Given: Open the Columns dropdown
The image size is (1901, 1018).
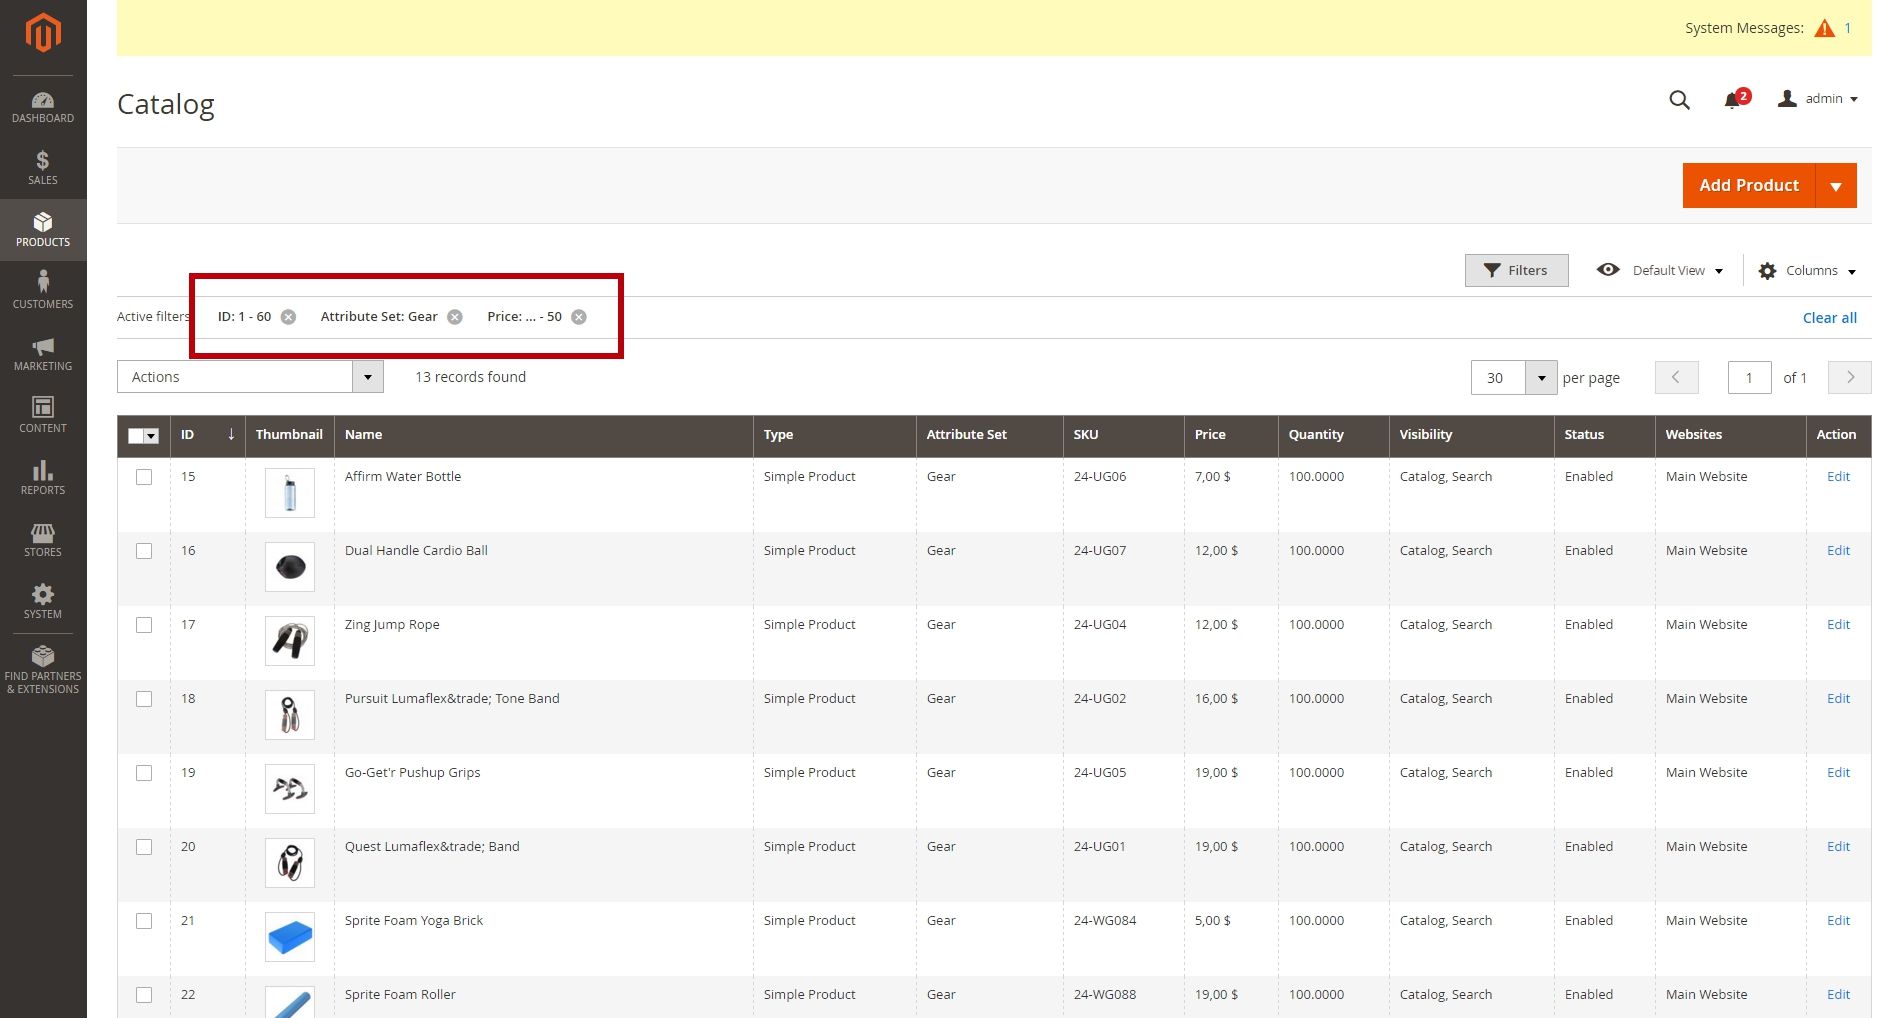Looking at the screenshot, I should (x=1807, y=271).
